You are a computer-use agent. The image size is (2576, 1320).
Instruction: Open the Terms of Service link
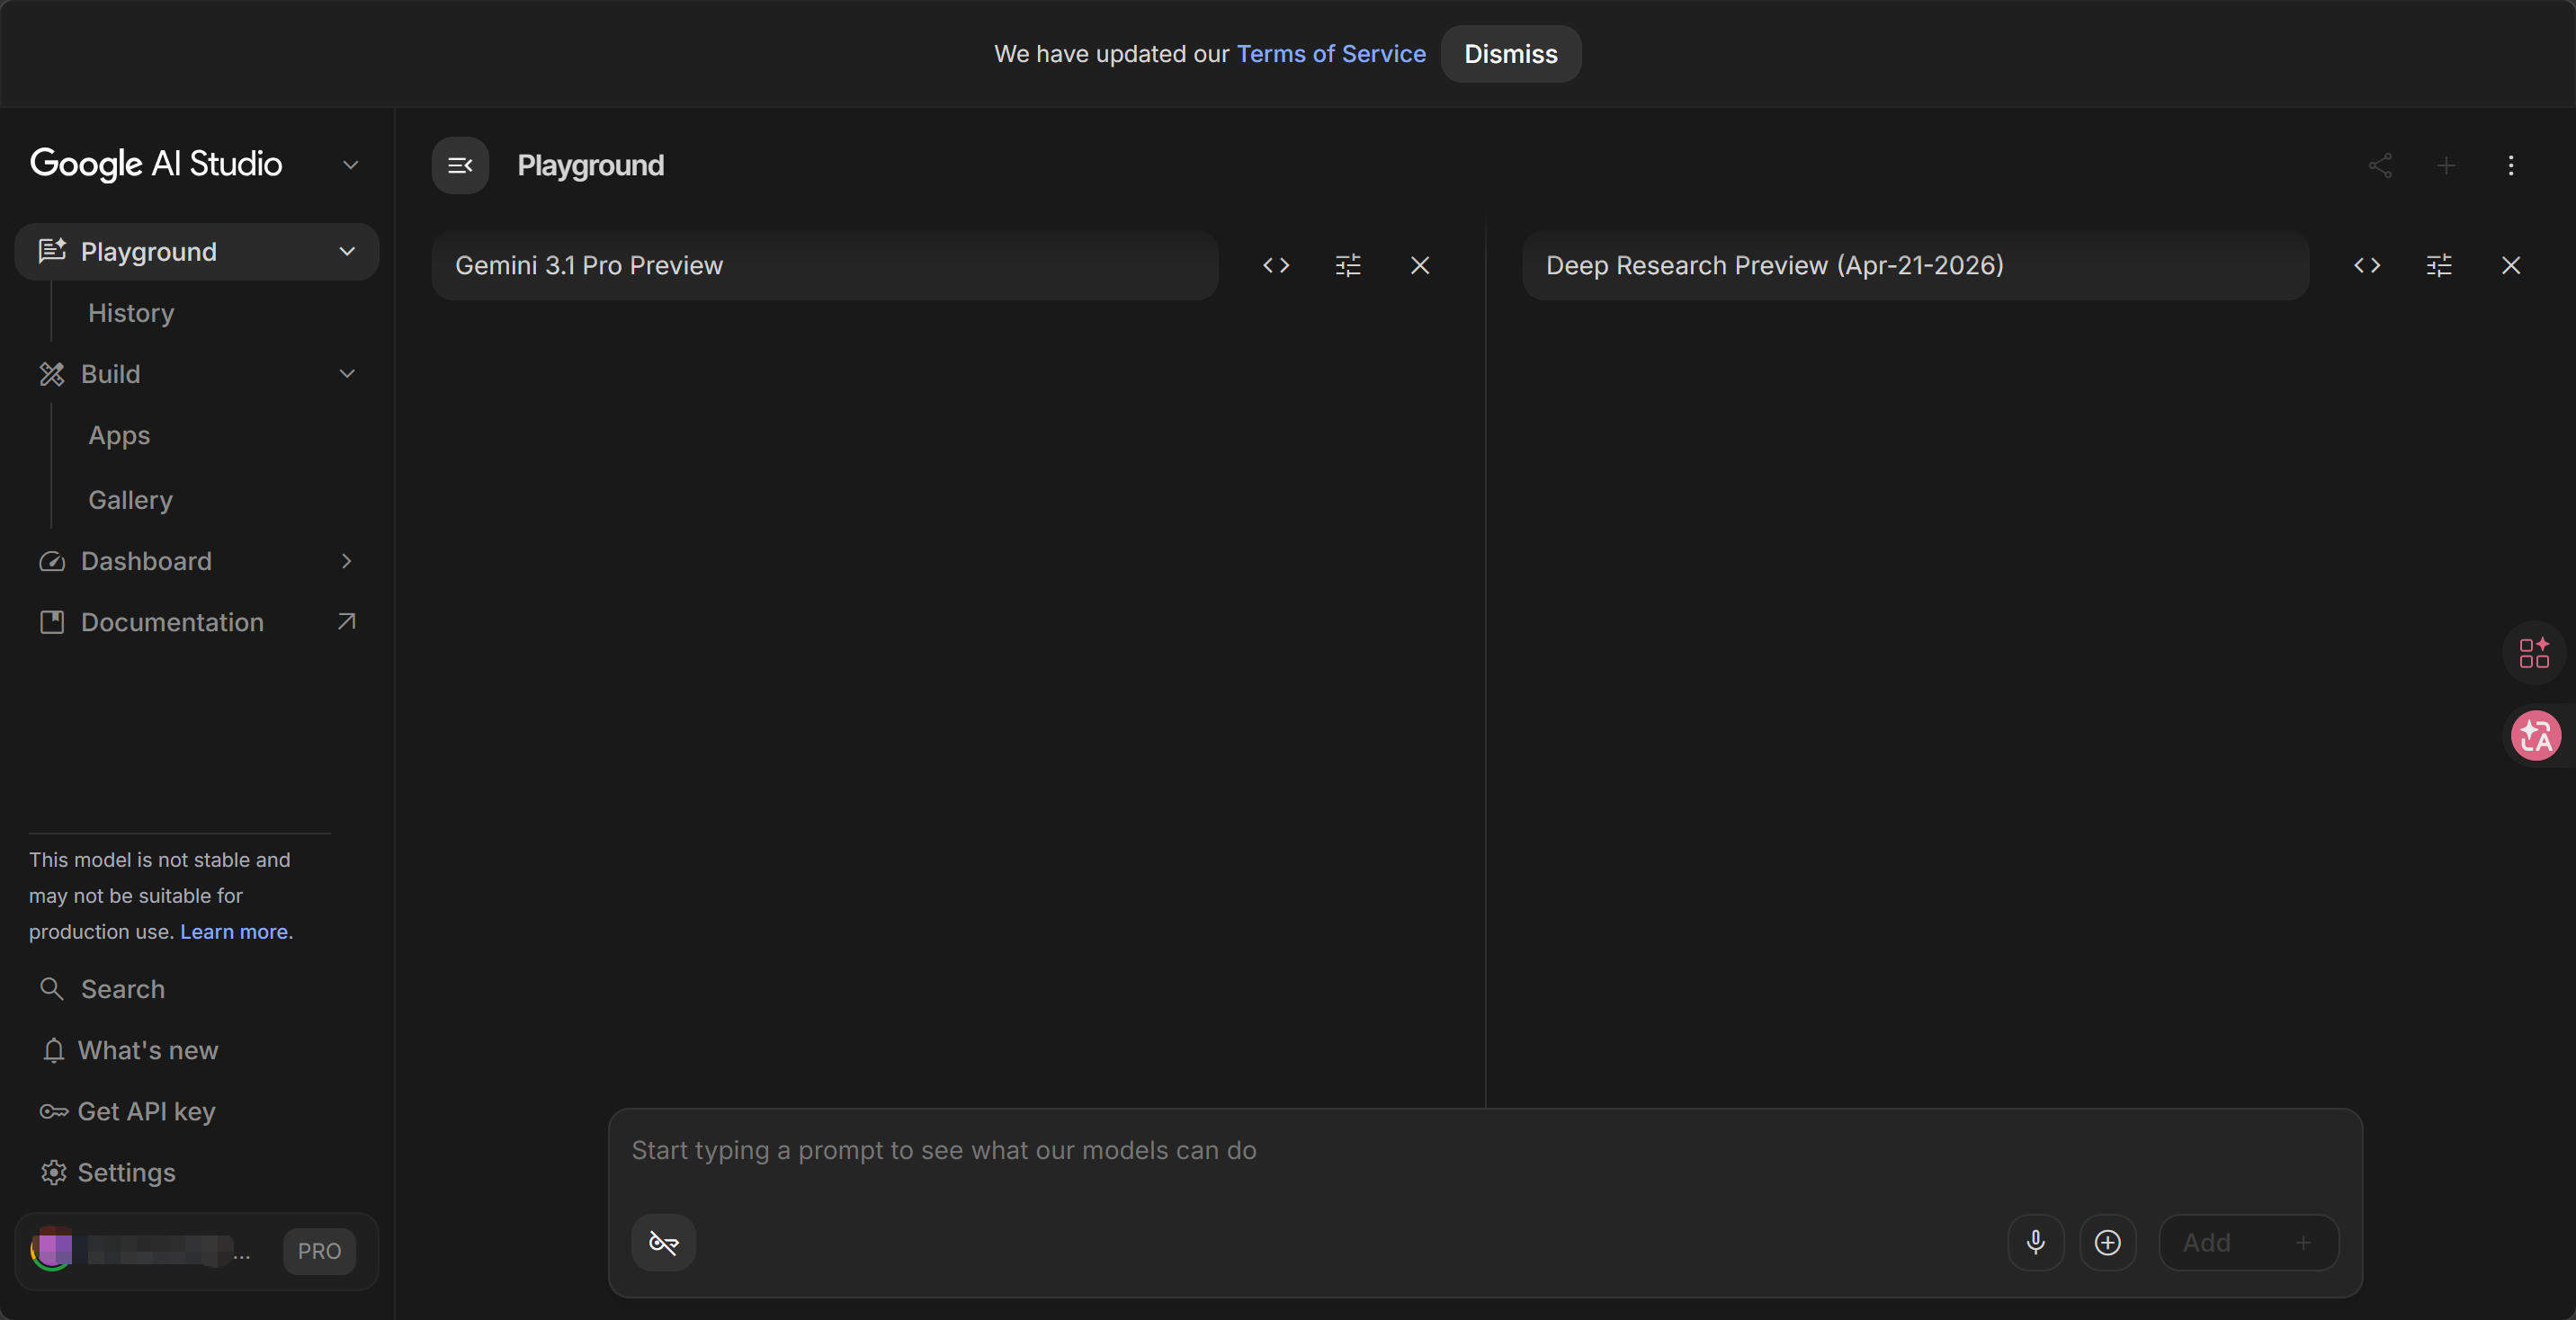(1331, 54)
